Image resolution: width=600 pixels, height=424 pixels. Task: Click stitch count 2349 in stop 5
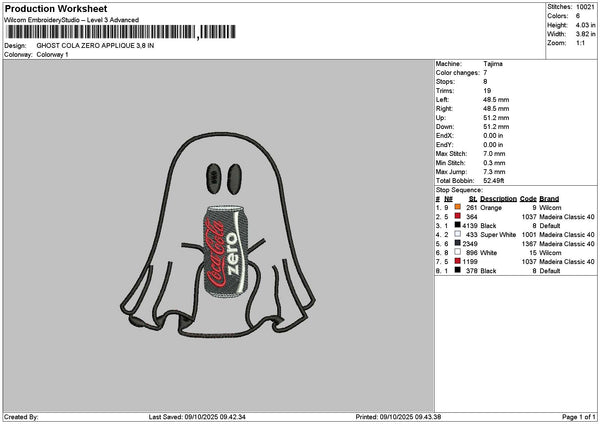tap(470, 244)
